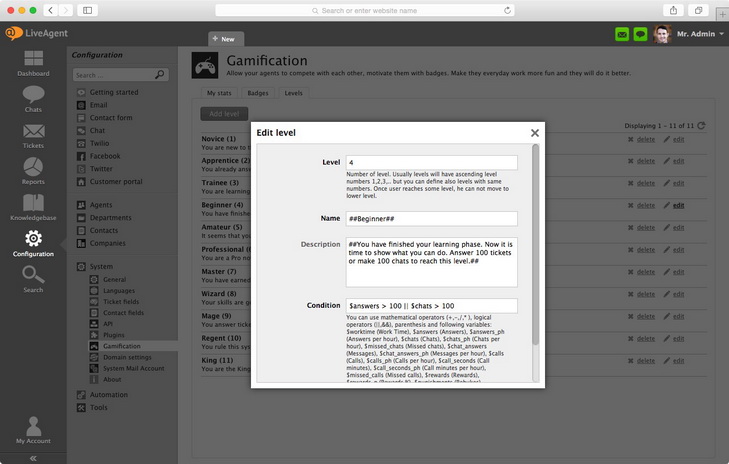Click the dialog's vertical scrollbar
Image resolution: width=729 pixels, height=464 pixels.
(x=536, y=250)
